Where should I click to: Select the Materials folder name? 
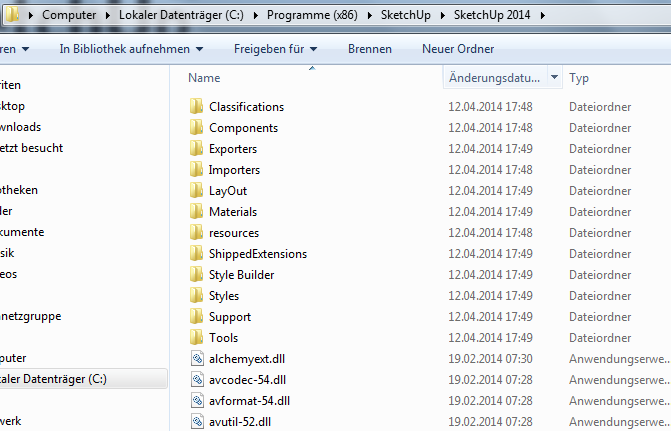232,212
